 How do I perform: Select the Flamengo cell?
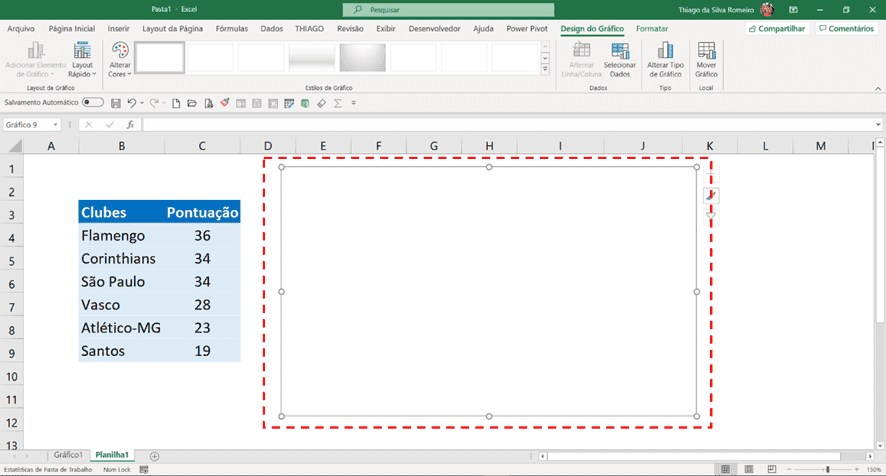coord(121,236)
